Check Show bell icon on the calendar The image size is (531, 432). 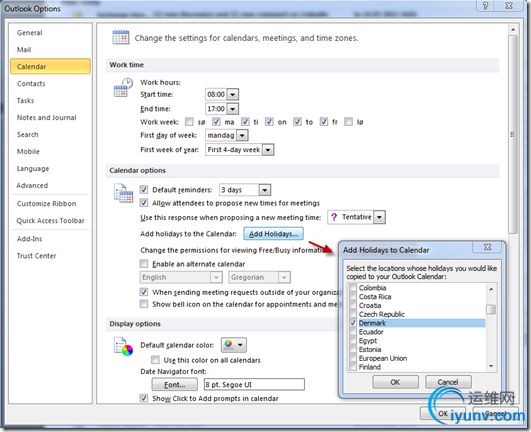coord(144,304)
